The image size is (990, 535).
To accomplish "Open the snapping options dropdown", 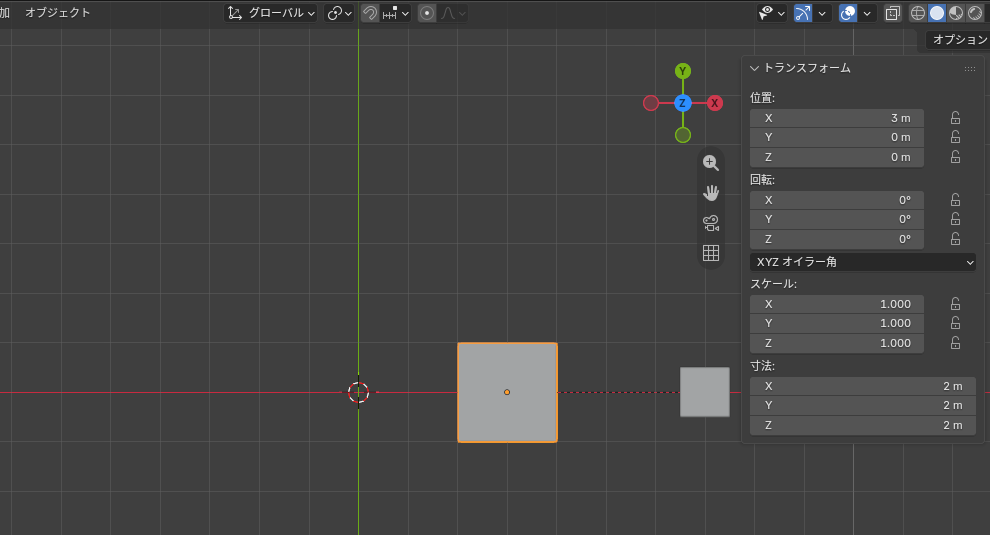I will coord(396,13).
